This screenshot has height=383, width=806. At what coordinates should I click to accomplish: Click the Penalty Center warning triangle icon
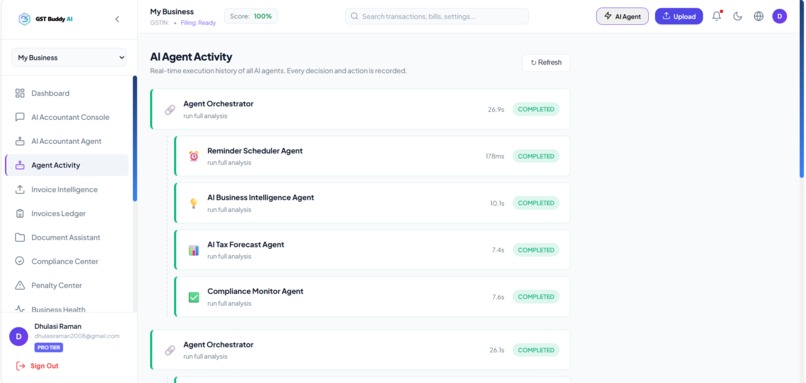coord(20,285)
